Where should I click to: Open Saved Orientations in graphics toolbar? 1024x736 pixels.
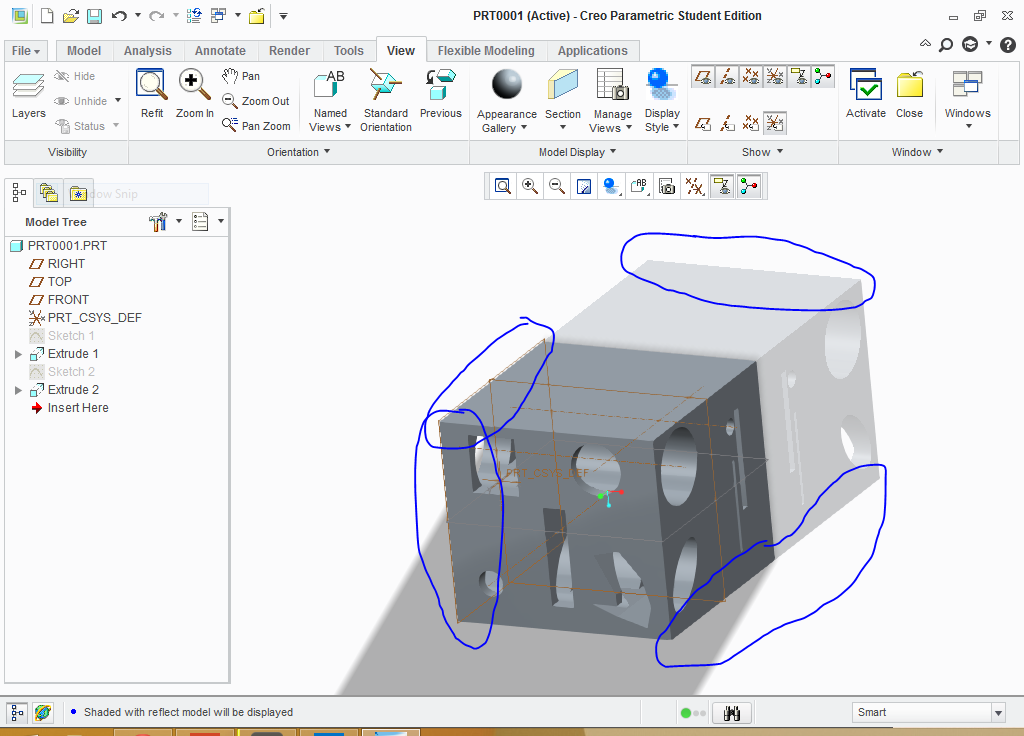[639, 187]
